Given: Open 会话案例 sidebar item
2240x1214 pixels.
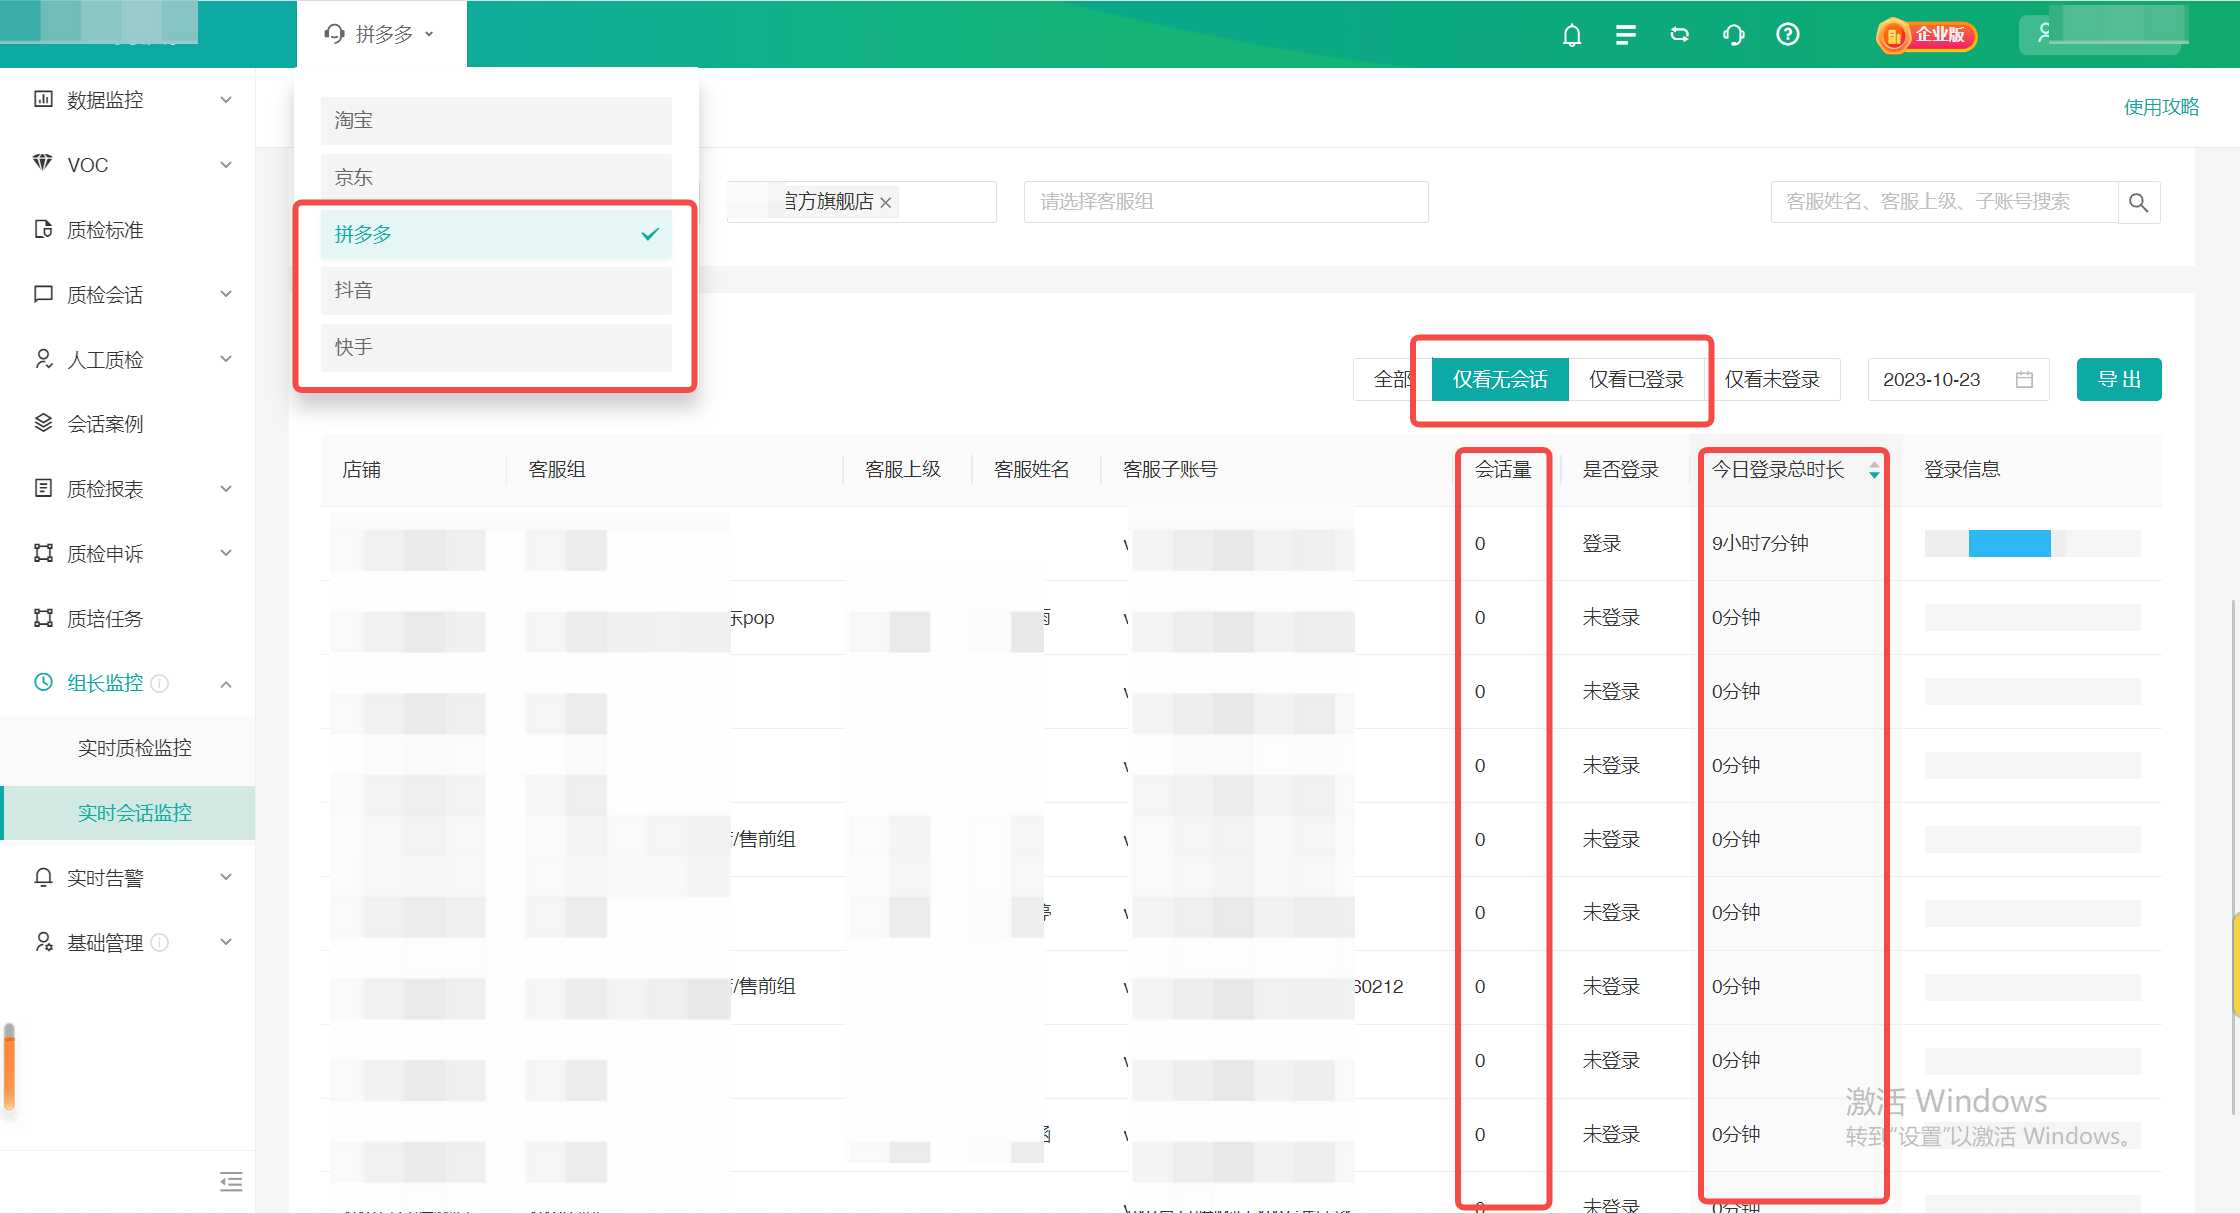Looking at the screenshot, I should (105, 424).
